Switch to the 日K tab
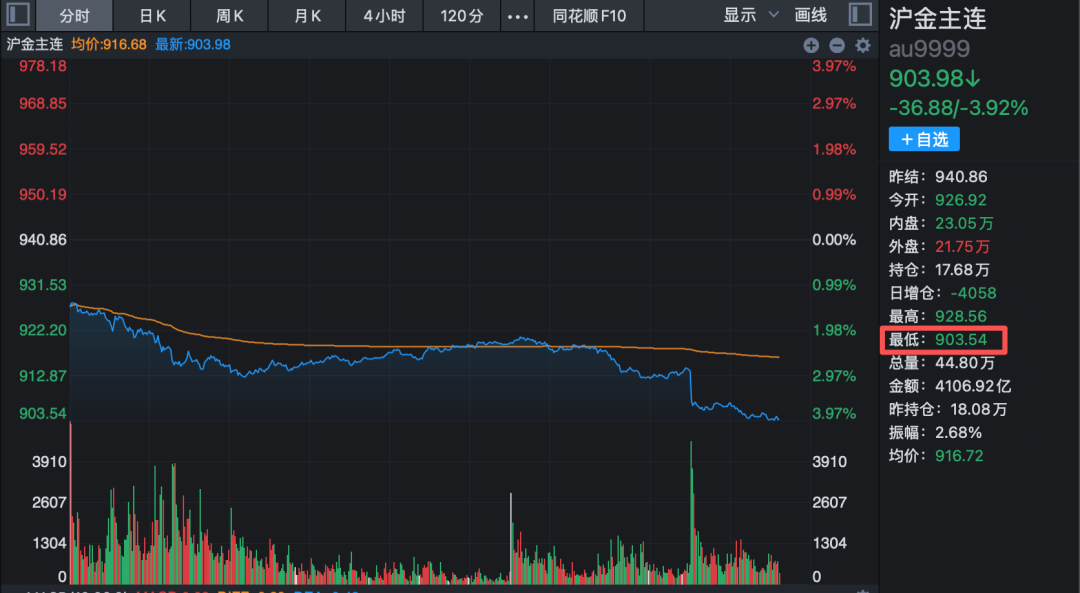 click(x=152, y=15)
